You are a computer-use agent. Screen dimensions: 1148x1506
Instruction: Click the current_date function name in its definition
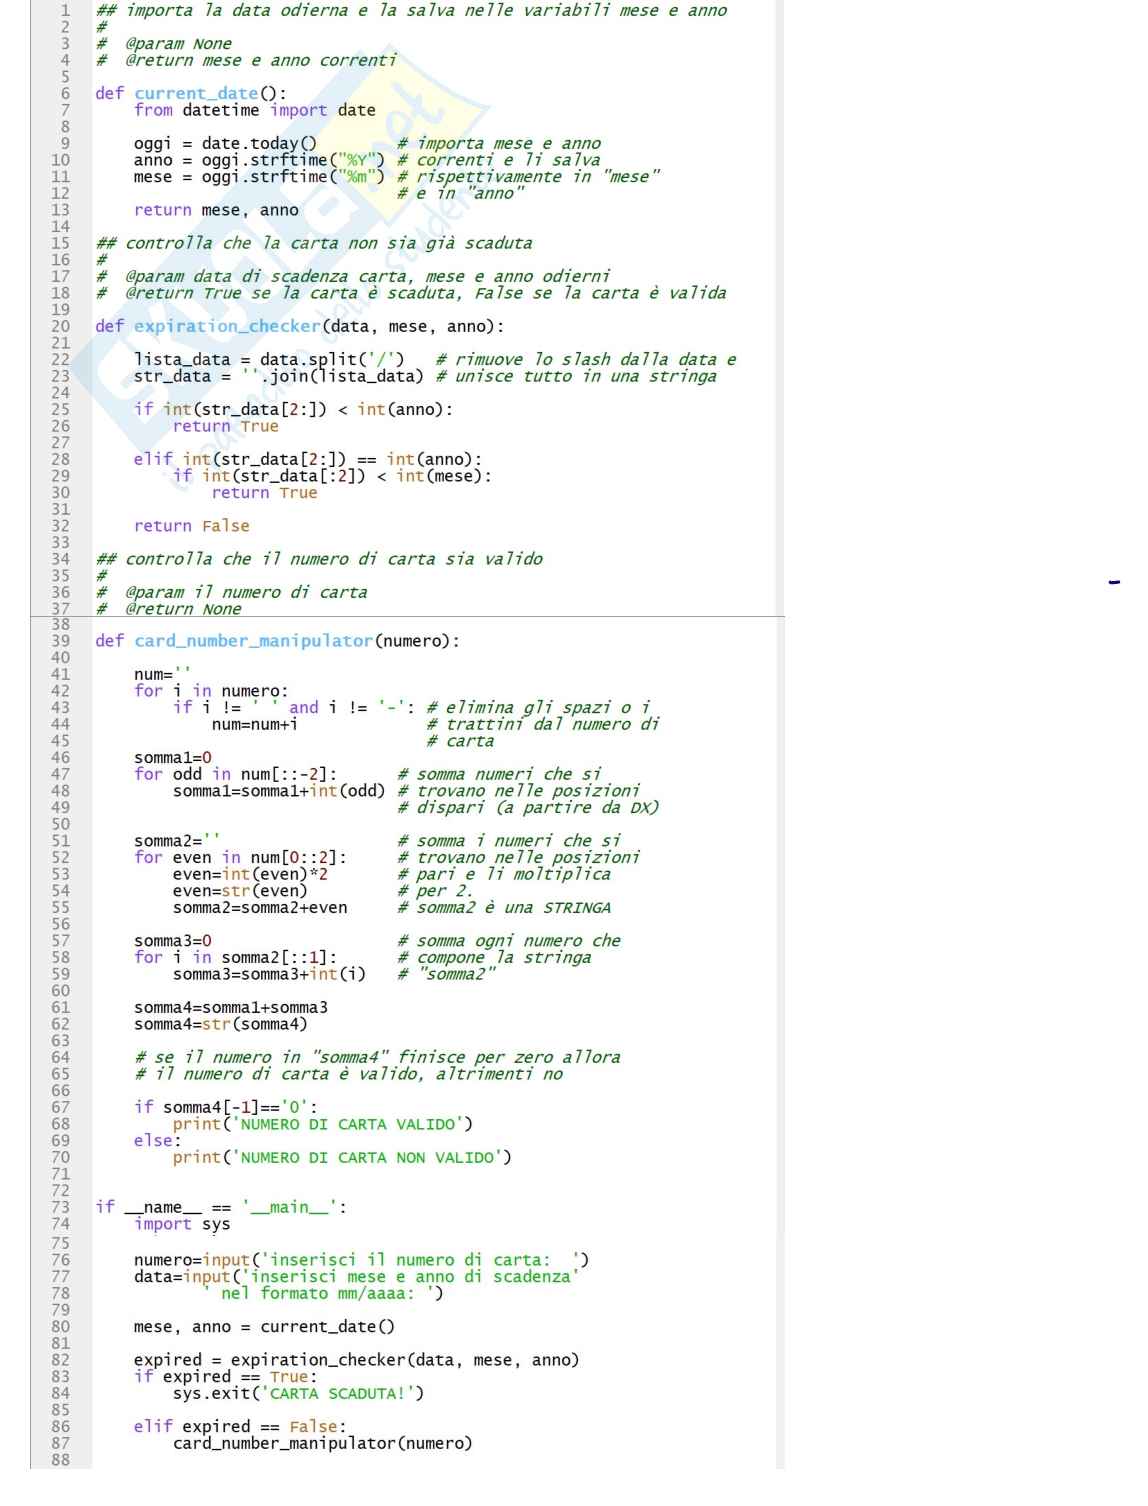pyautogui.click(x=196, y=94)
